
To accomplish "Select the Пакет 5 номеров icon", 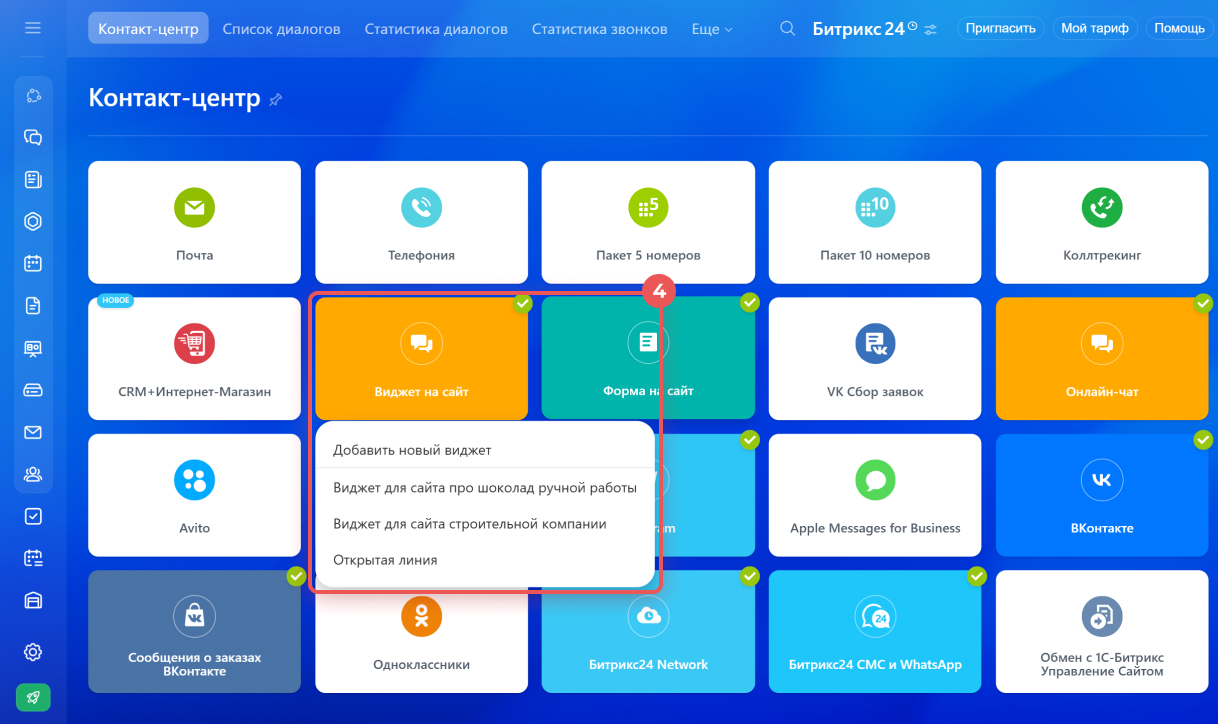I will tap(648, 208).
